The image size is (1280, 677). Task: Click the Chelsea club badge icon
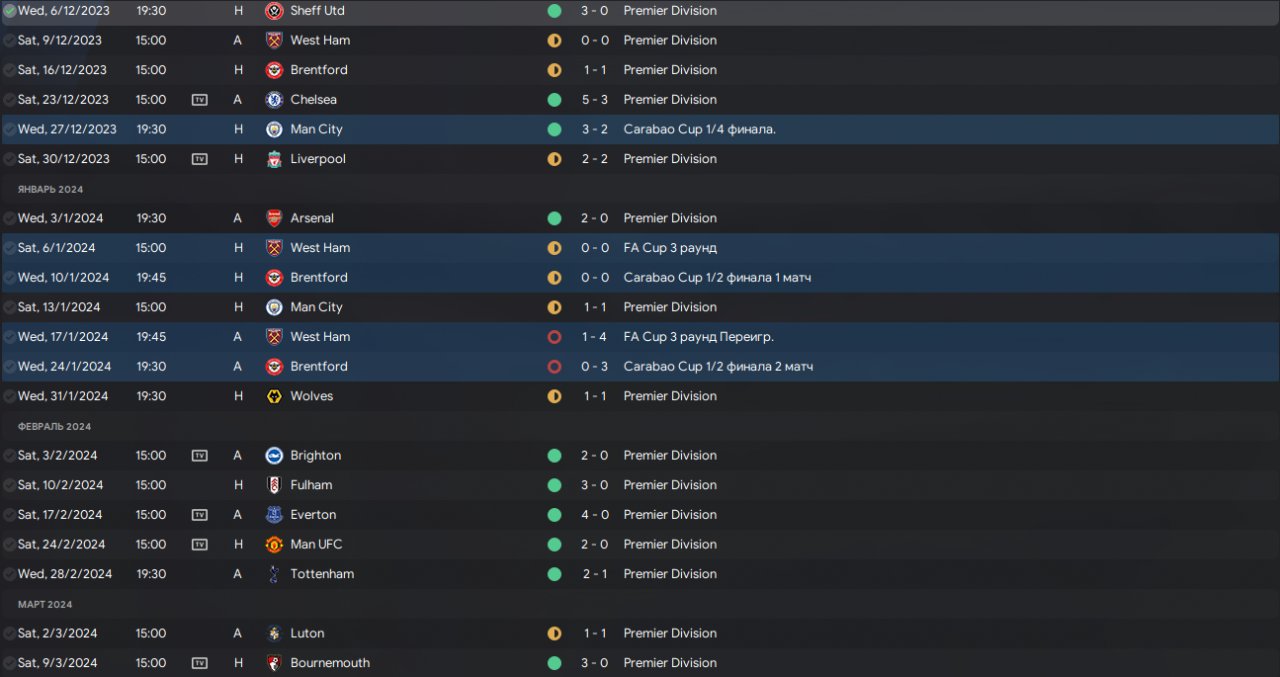(274, 100)
